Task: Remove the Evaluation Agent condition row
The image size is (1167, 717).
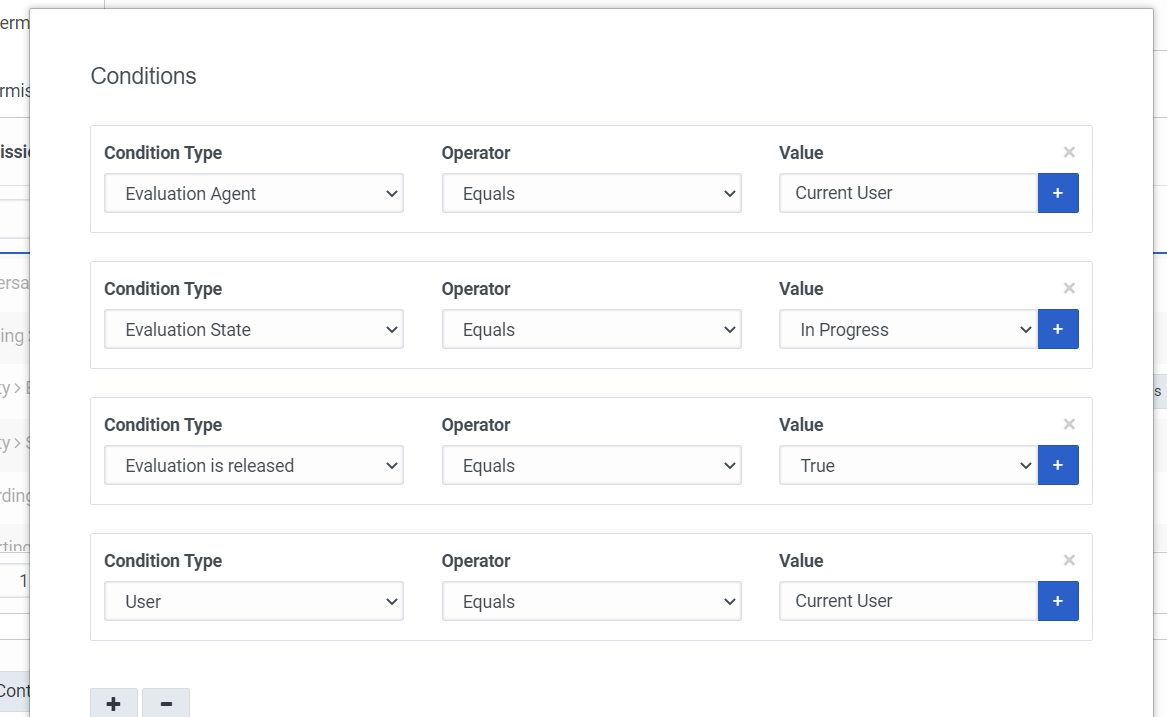Action: click(1069, 153)
